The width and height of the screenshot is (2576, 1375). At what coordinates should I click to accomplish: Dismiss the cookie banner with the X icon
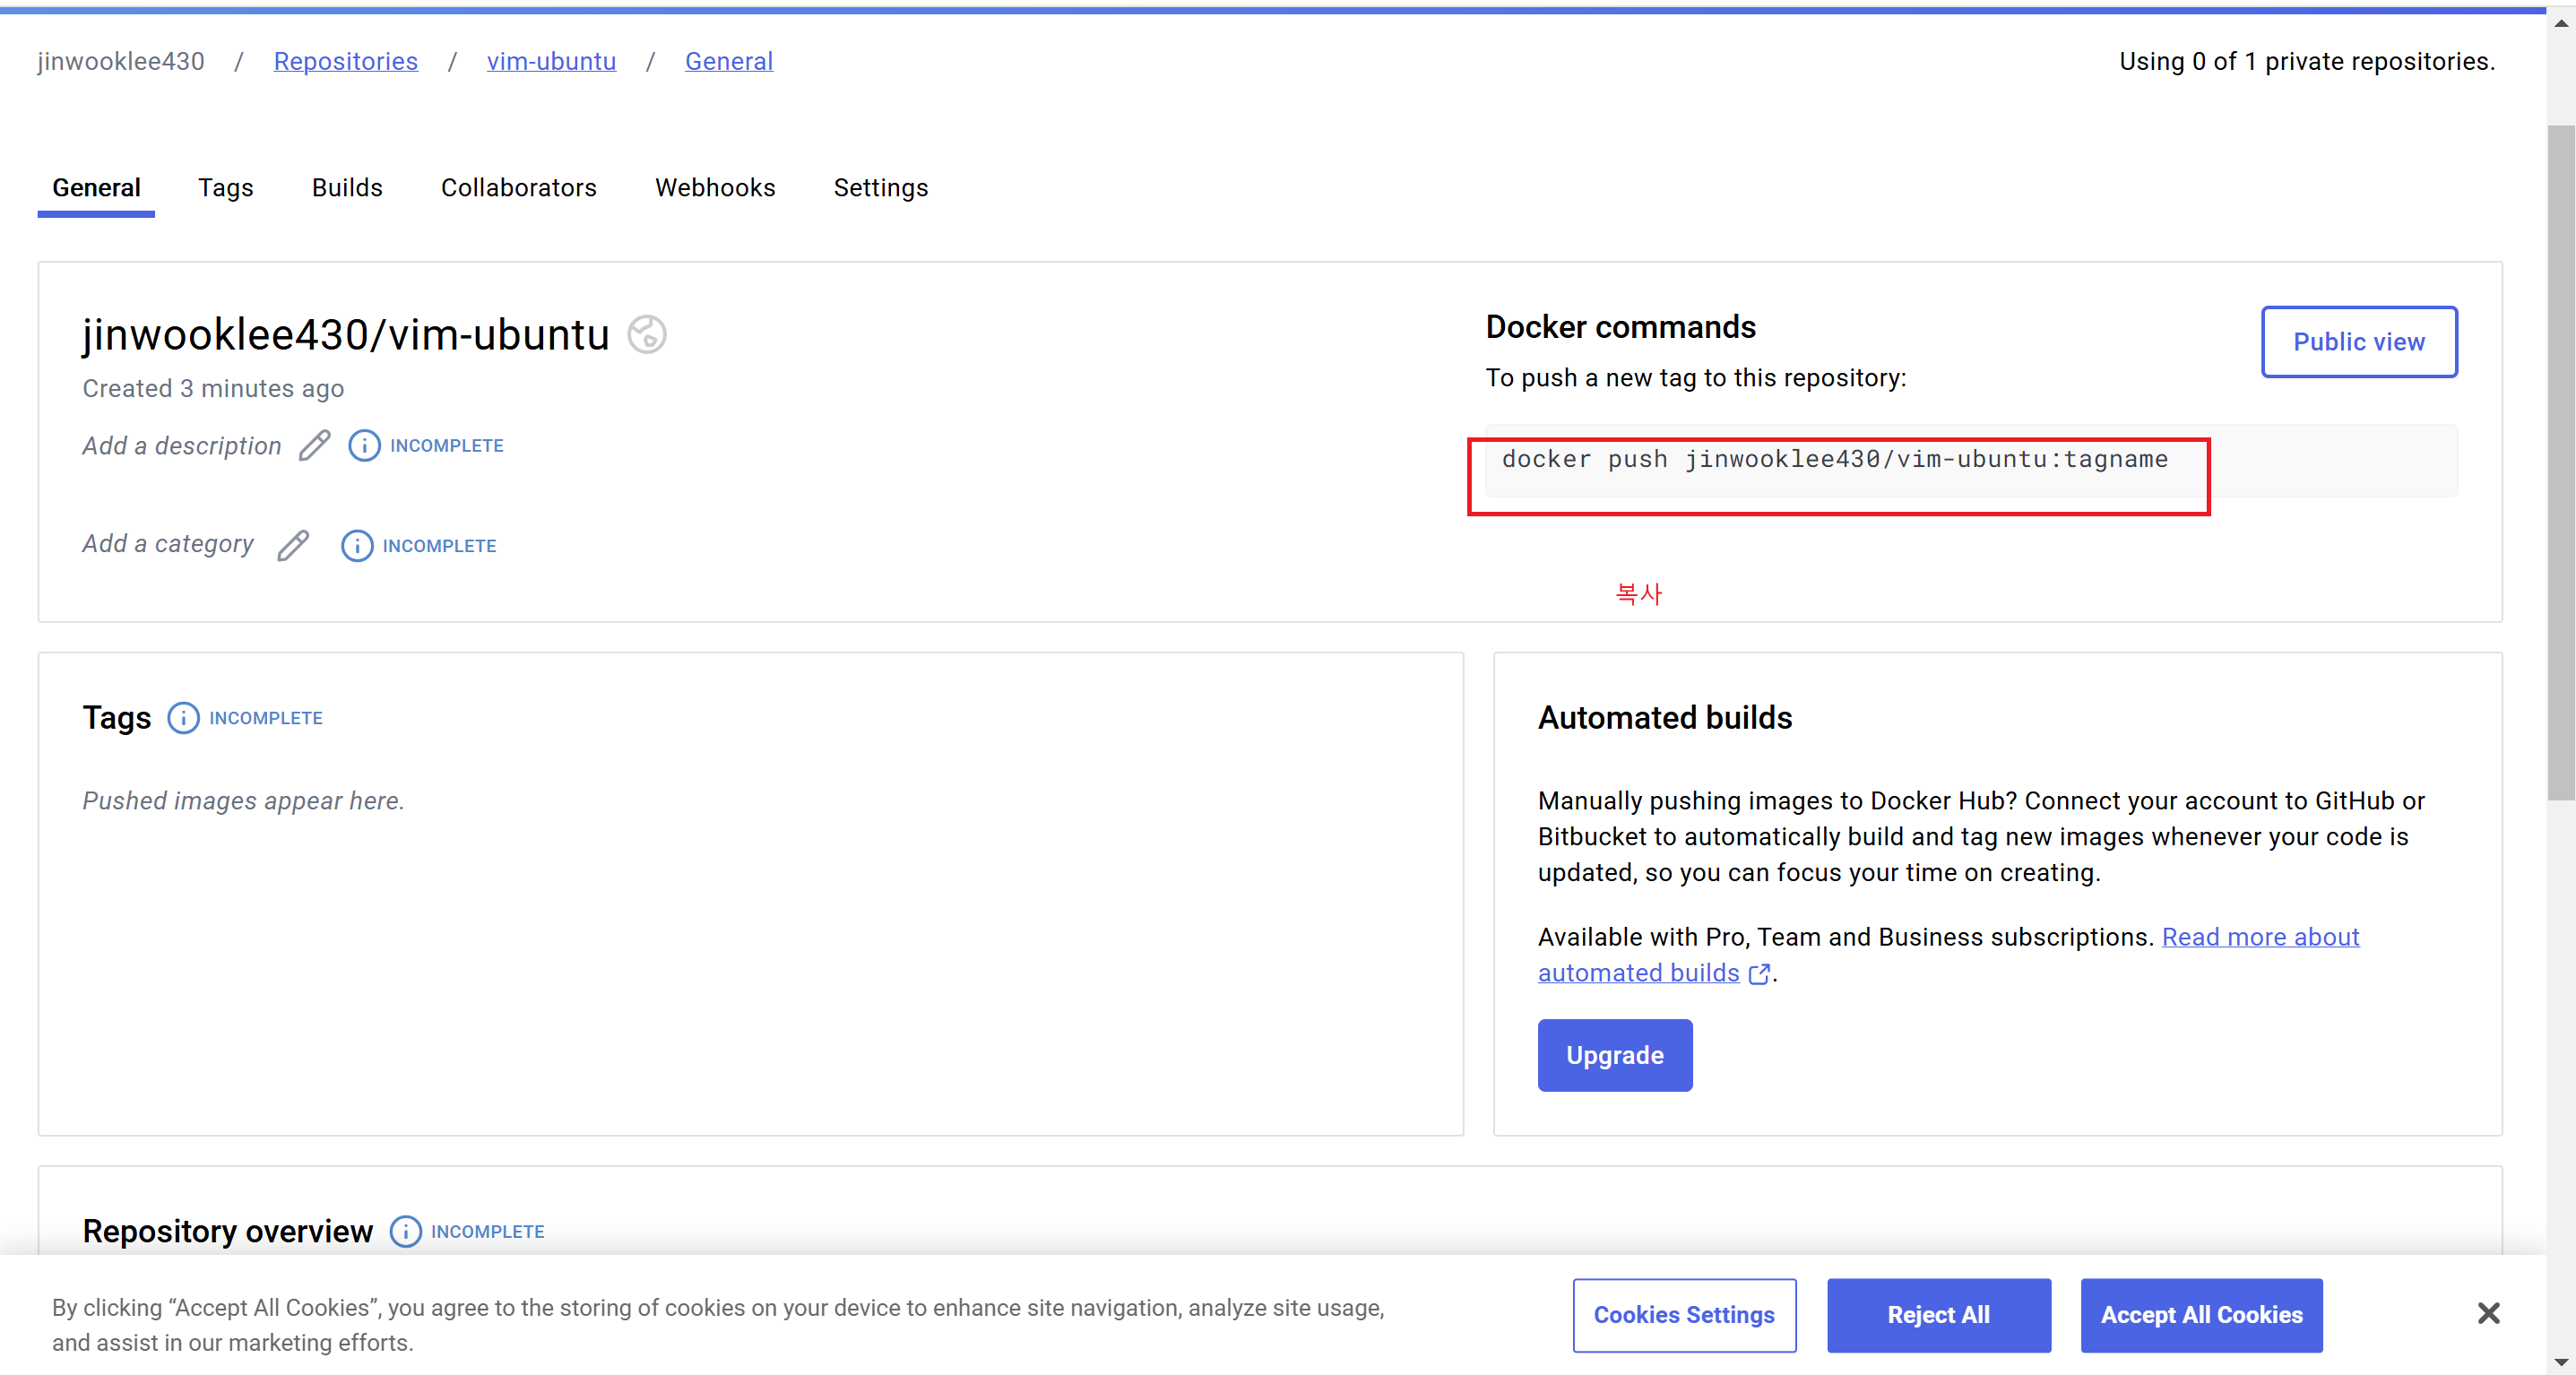2488,1313
